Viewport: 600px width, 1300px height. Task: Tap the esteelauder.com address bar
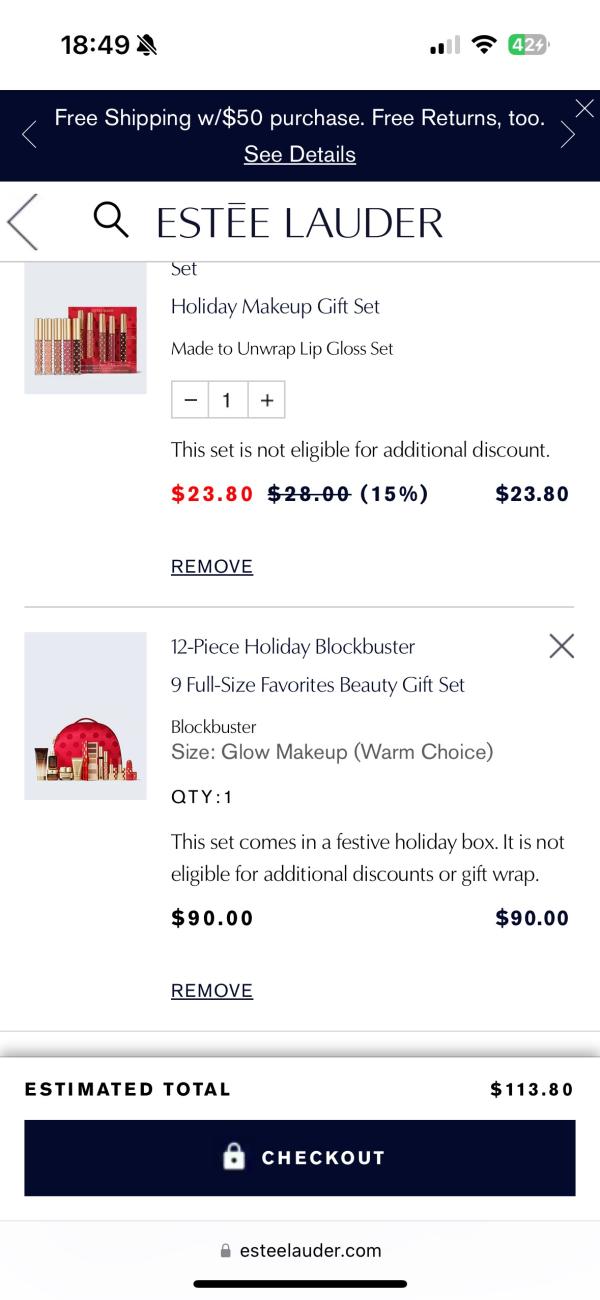pos(310,1250)
